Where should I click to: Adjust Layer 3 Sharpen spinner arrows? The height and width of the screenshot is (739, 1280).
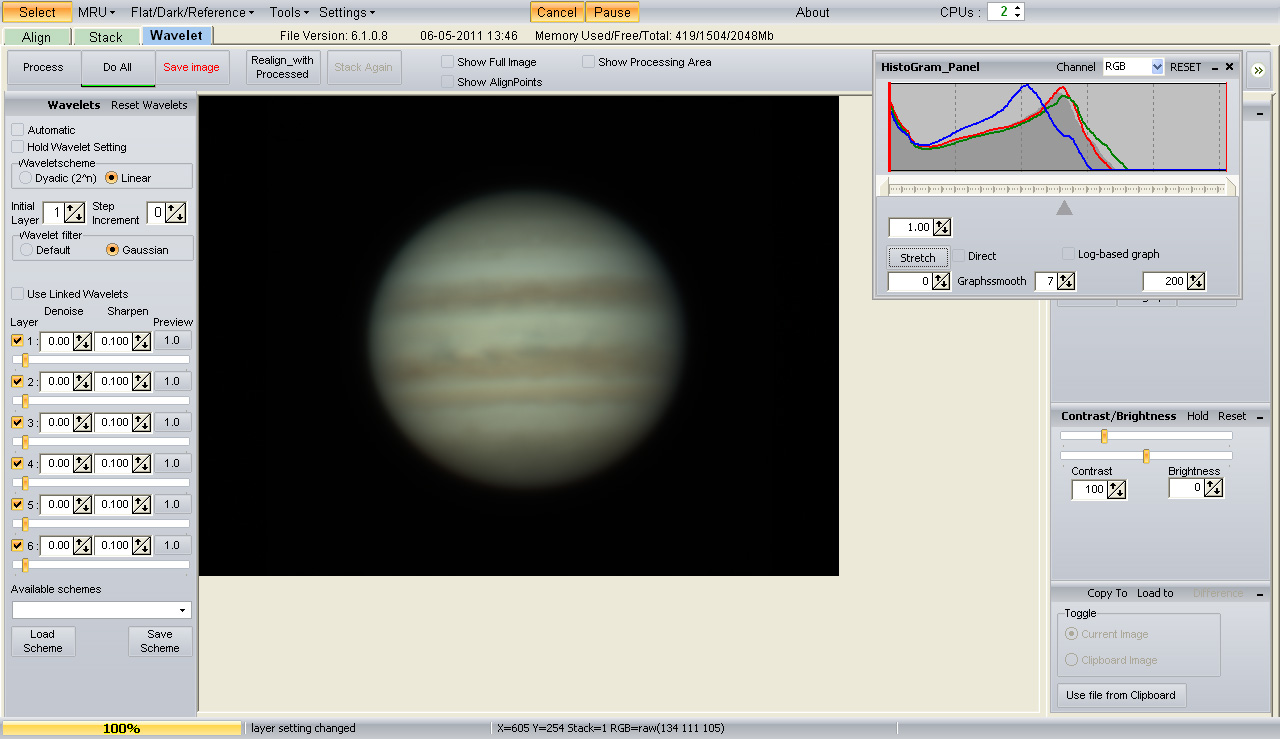click(x=141, y=422)
